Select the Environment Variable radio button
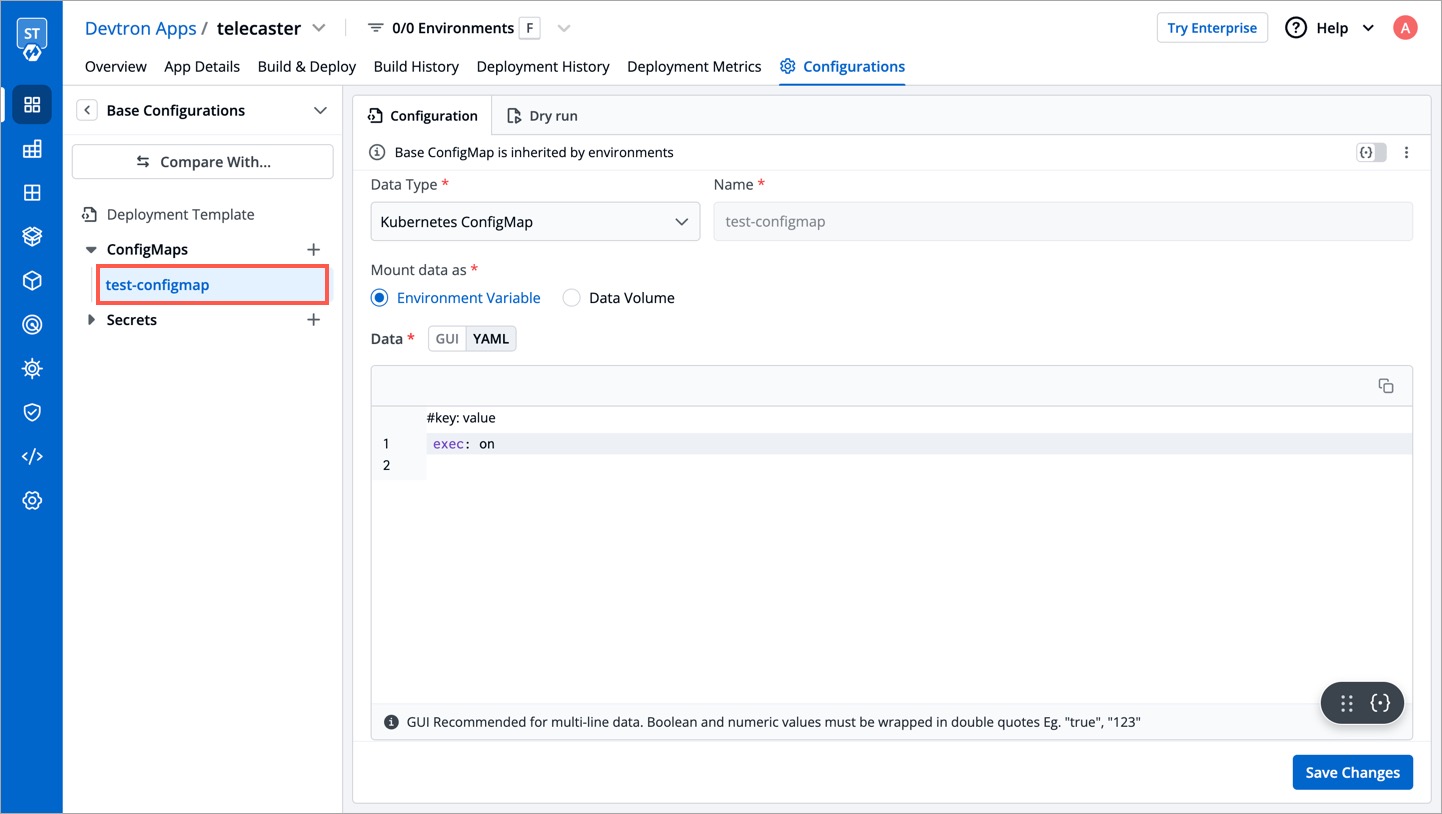Screen dimensions: 1442x814 (x=380, y=298)
